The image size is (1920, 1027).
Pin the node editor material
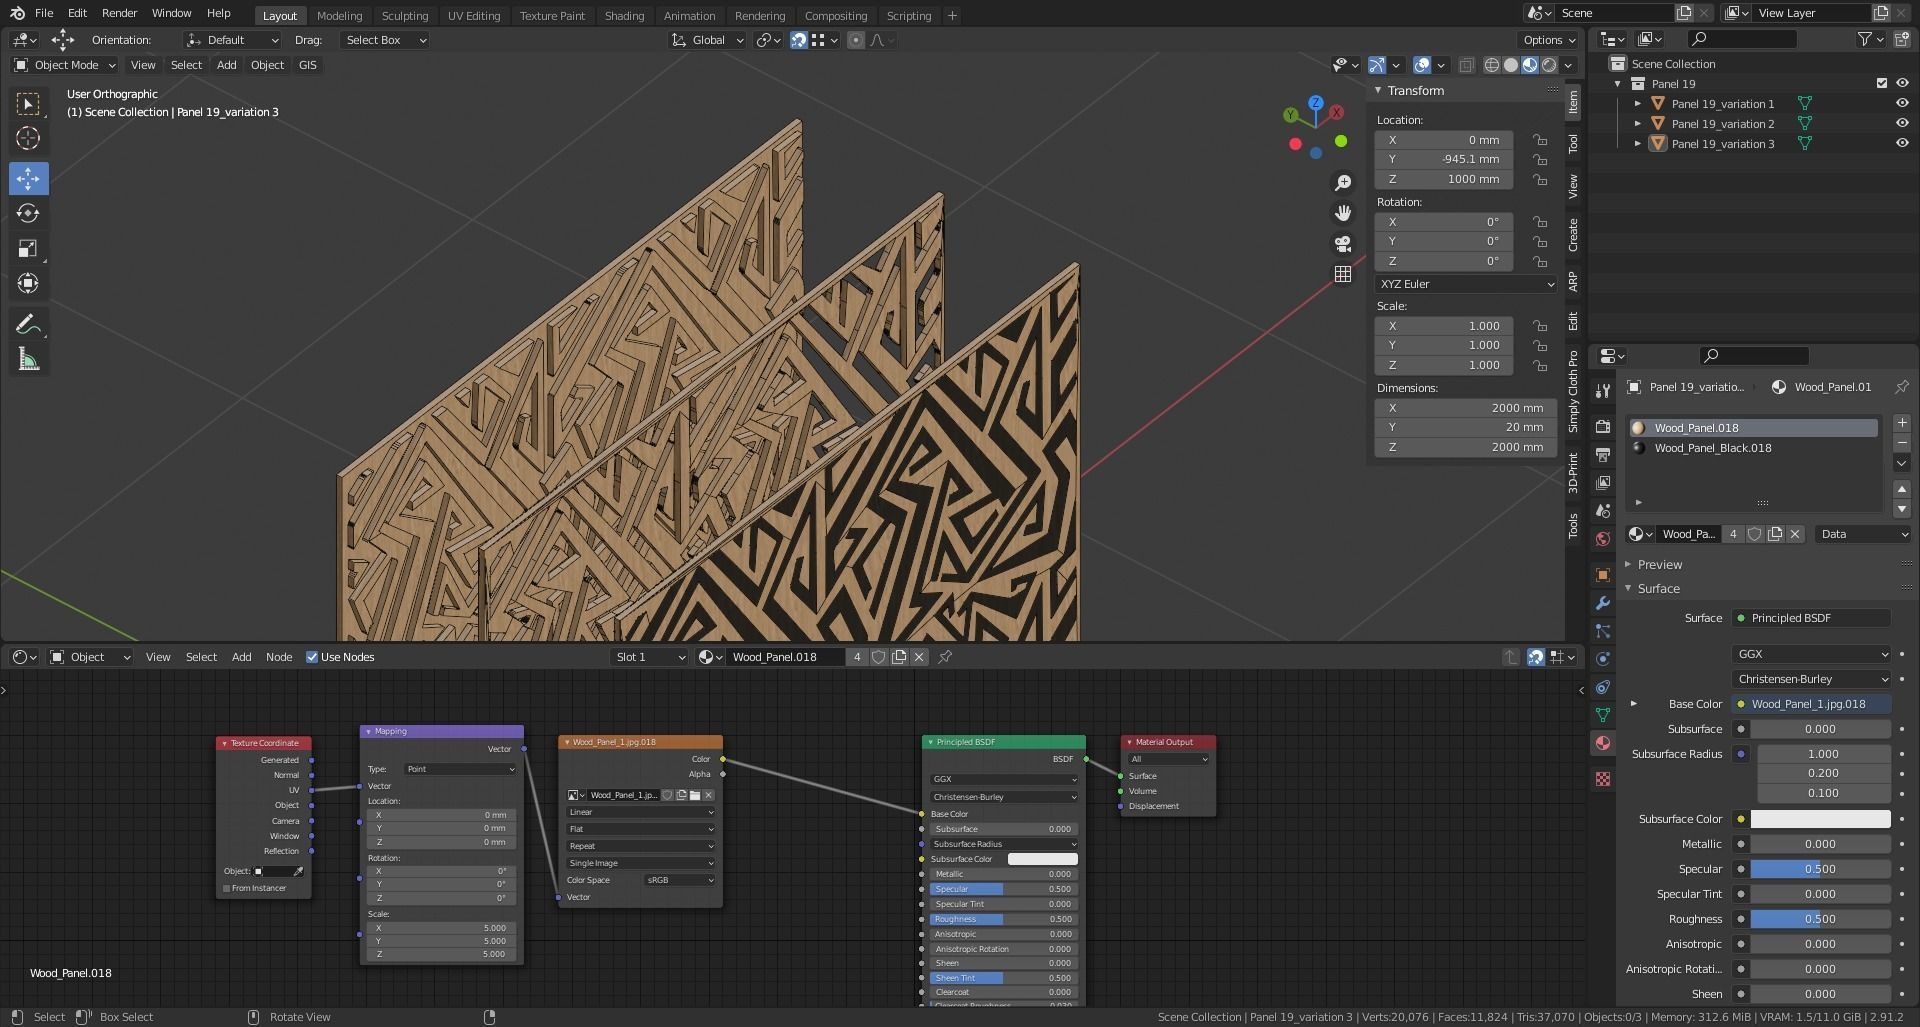coord(945,657)
